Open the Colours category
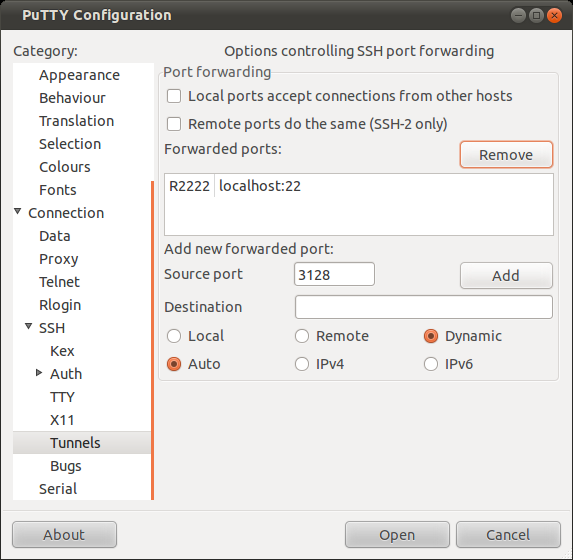 [x=65, y=167]
